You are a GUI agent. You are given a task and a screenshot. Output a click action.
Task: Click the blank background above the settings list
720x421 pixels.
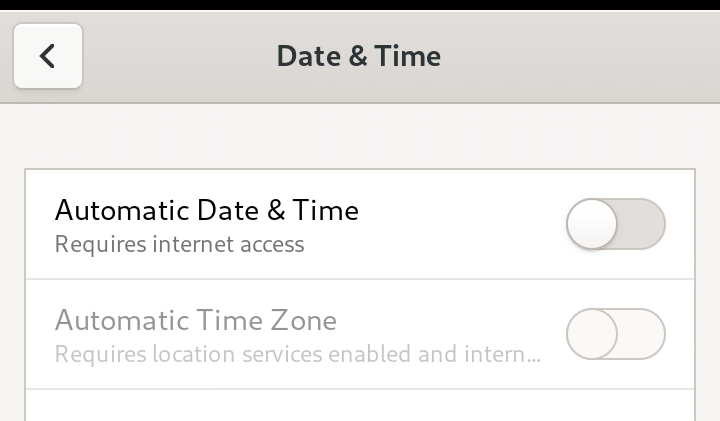click(x=360, y=136)
